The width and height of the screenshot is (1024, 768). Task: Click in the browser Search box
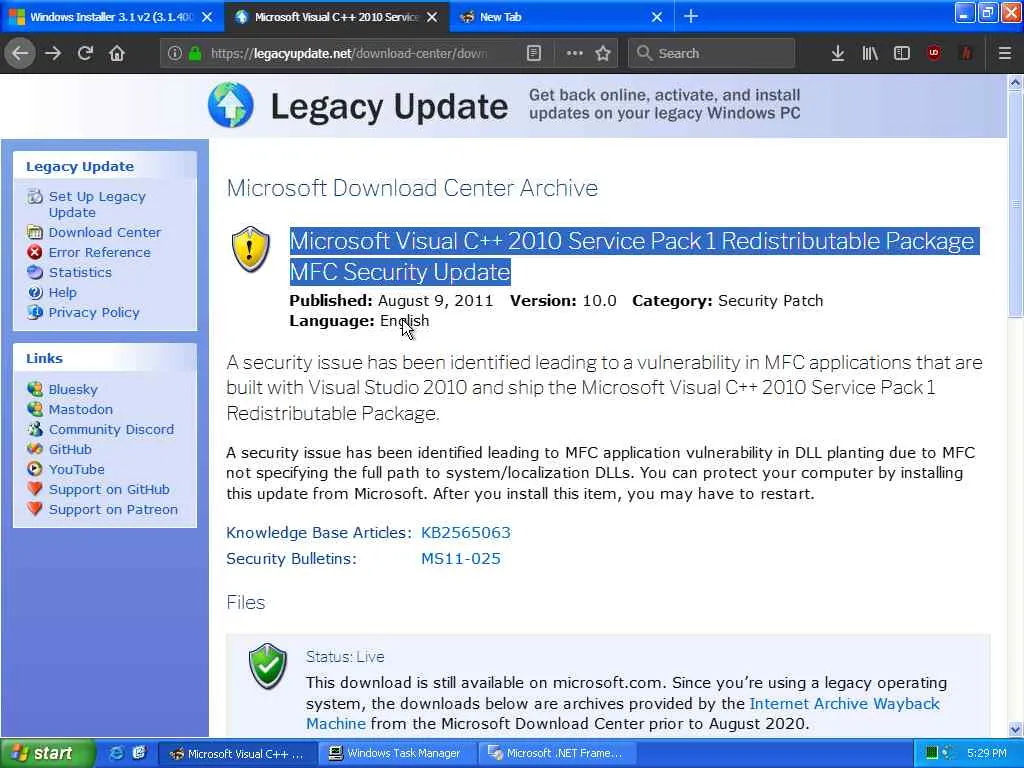click(x=712, y=53)
